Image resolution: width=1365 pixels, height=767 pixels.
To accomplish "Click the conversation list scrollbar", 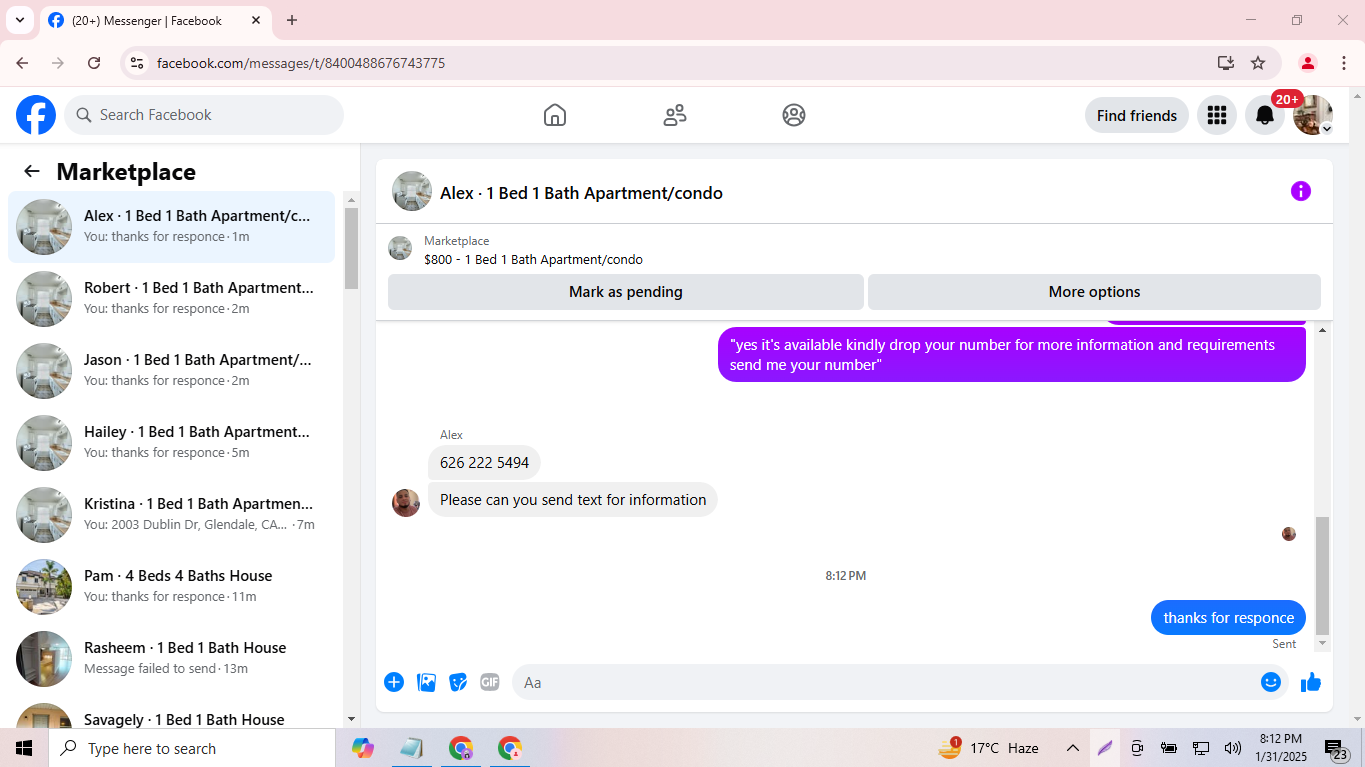I will (x=351, y=248).
